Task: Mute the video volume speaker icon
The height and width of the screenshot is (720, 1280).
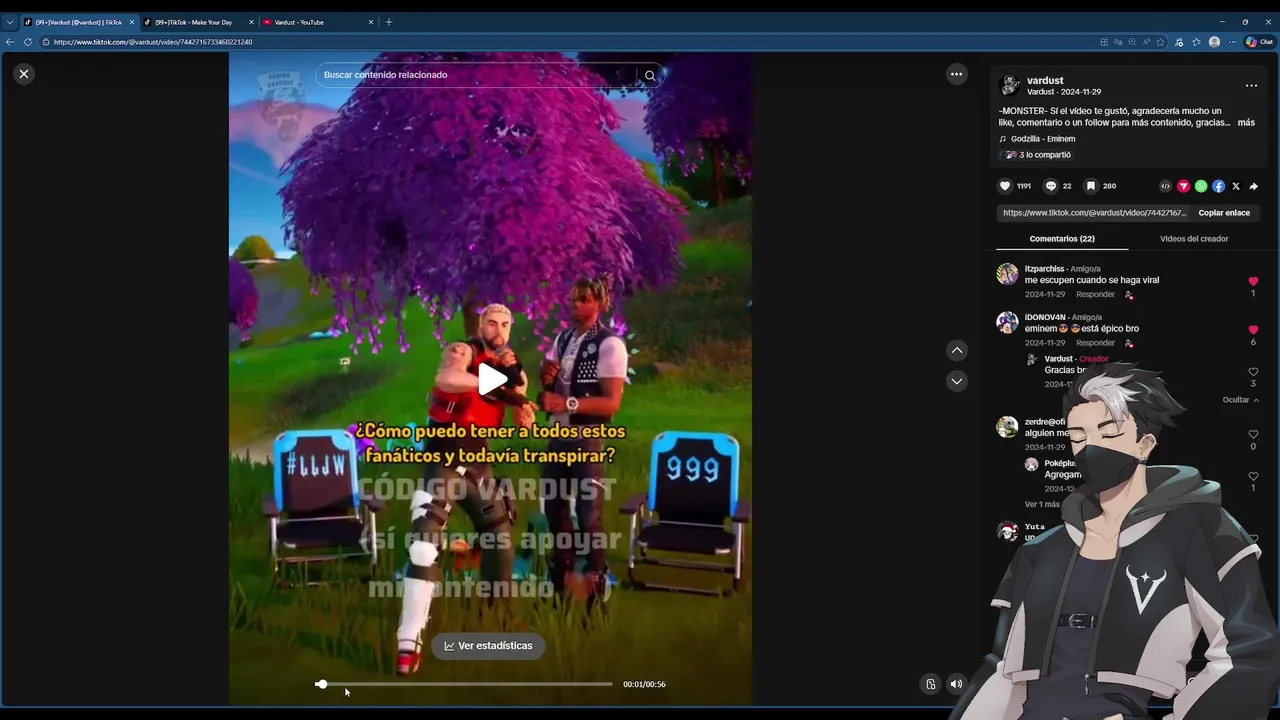Action: [x=956, y=684]
